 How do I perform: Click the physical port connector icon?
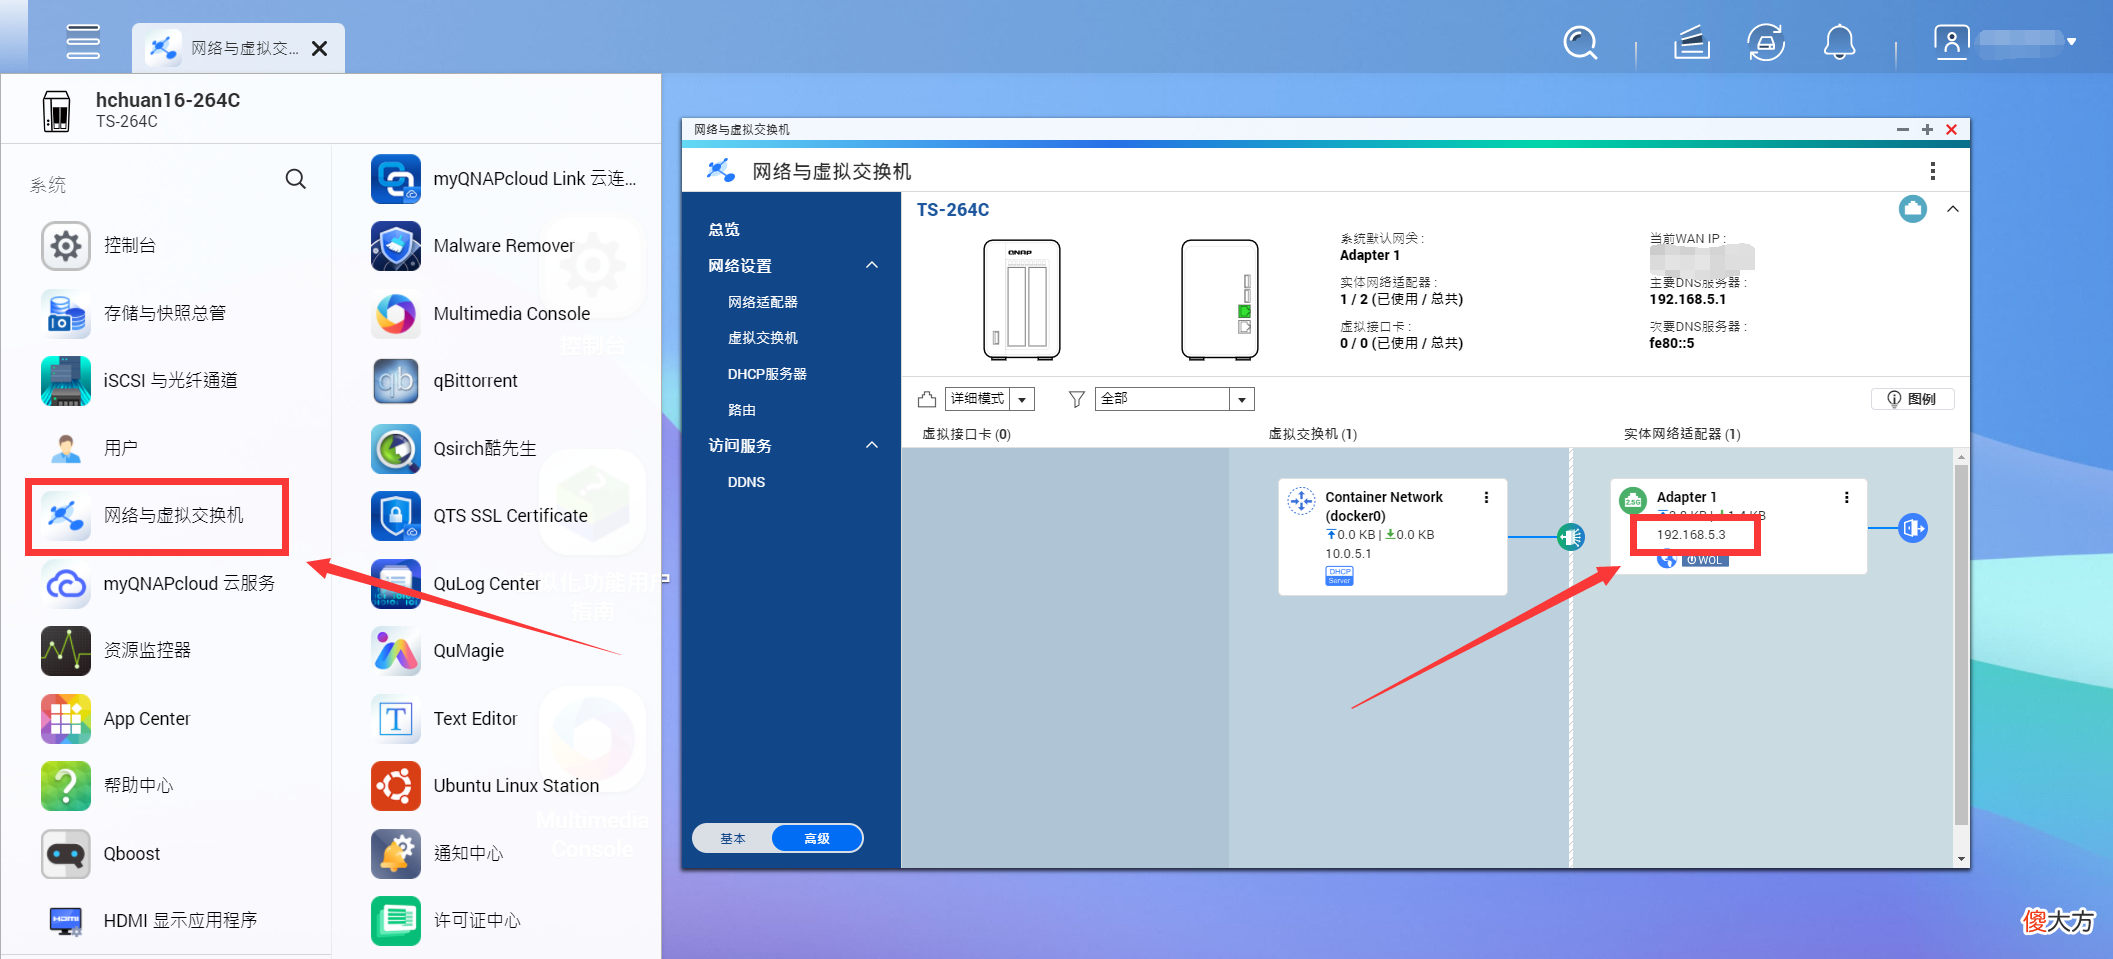tap(1912, 528)
